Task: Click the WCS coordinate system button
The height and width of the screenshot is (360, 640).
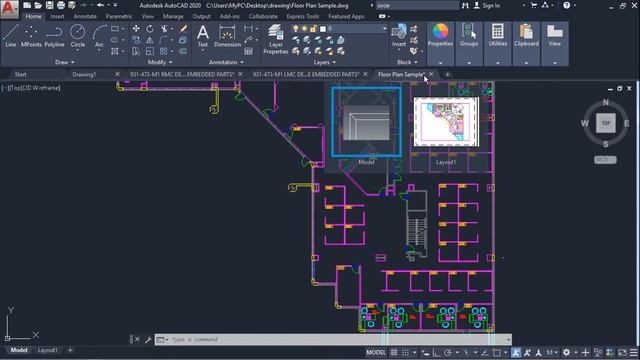Action: (605, 160)
